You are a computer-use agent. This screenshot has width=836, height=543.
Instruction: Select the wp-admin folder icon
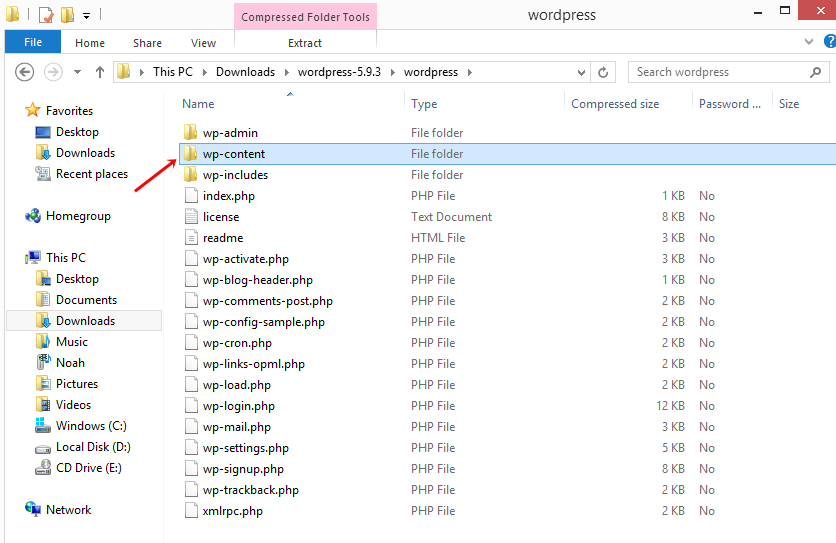190,132
